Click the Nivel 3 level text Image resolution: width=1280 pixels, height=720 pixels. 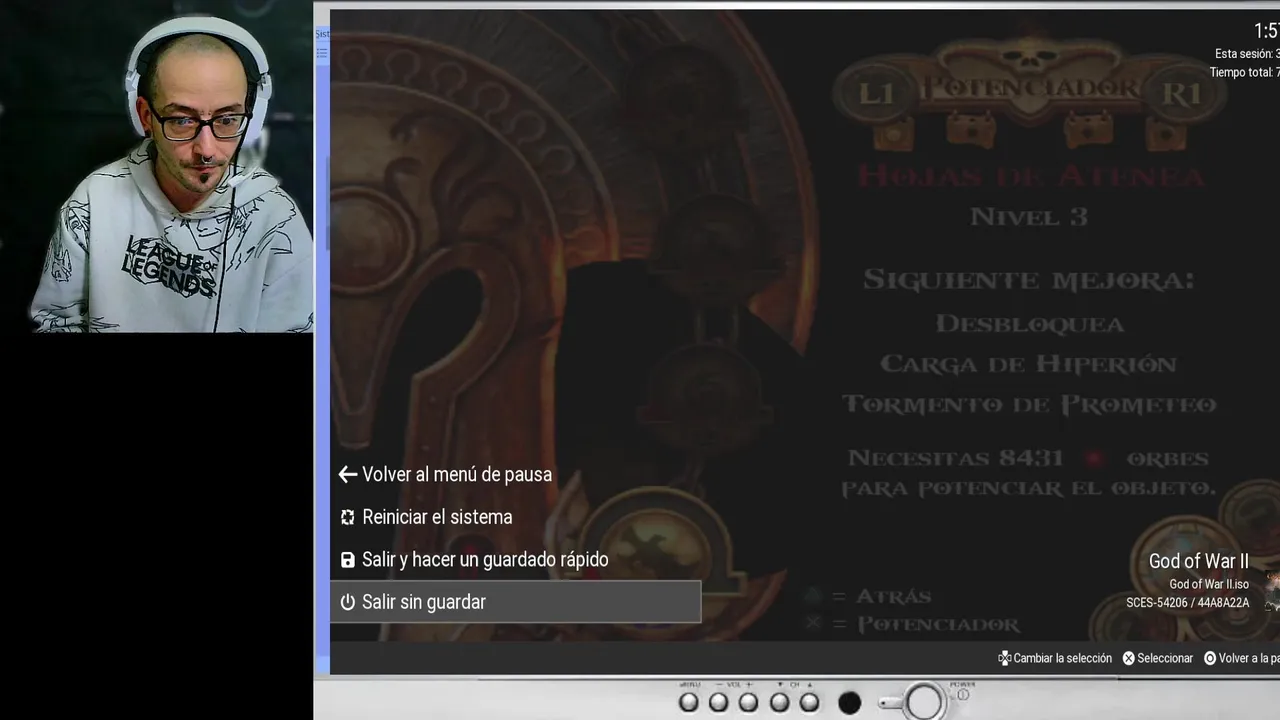tap(1029, 216)
